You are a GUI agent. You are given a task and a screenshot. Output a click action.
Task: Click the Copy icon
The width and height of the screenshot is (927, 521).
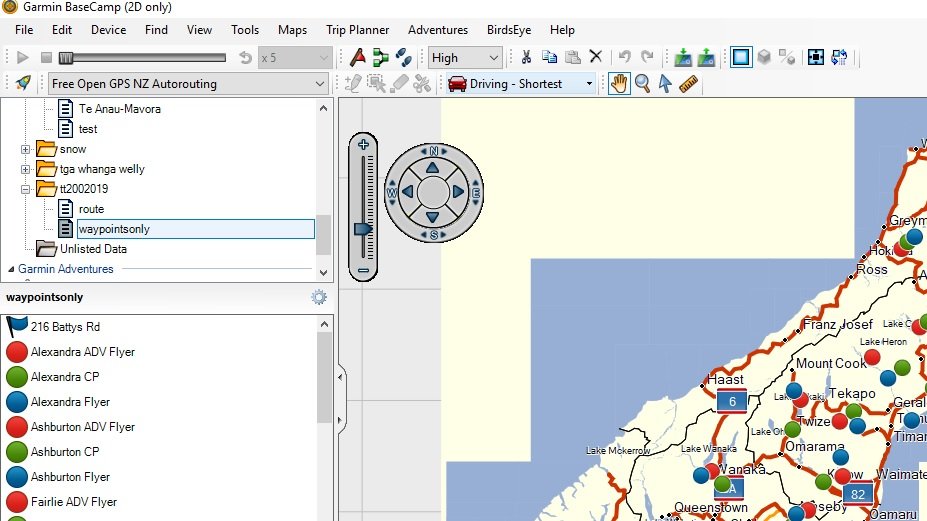tap(549, 57)
